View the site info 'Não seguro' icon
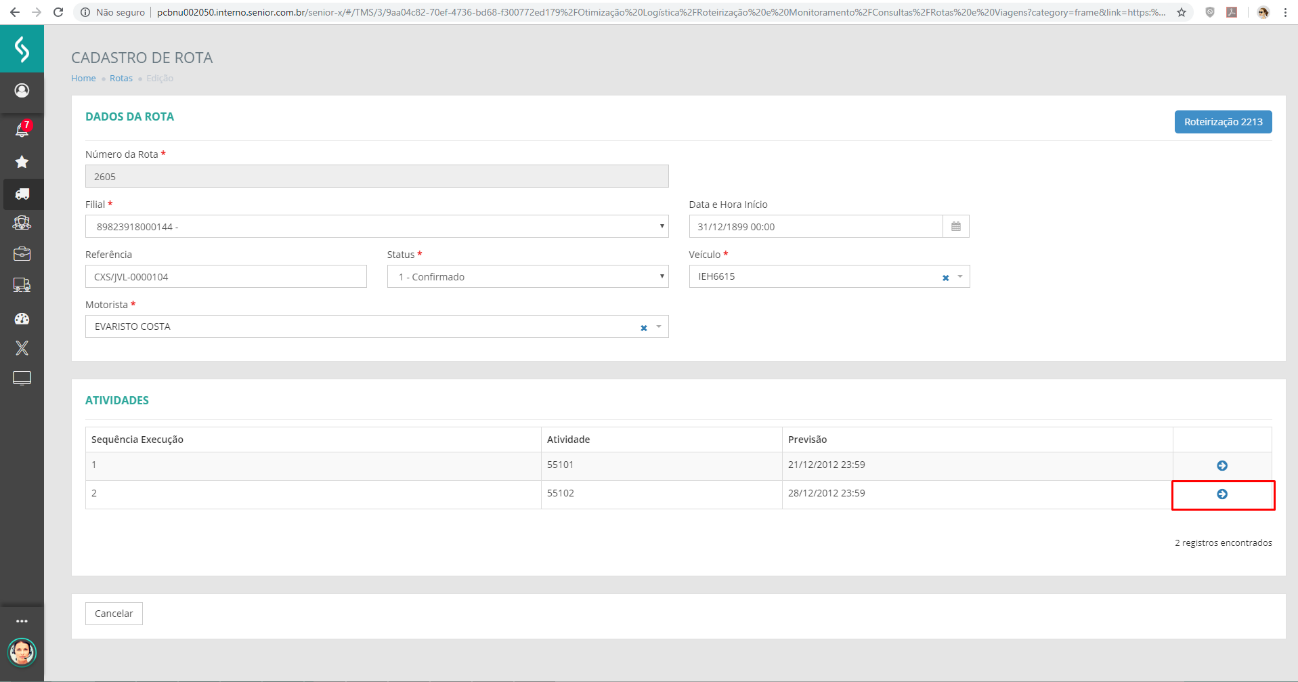1298x682 pixels. click(85, 13)
